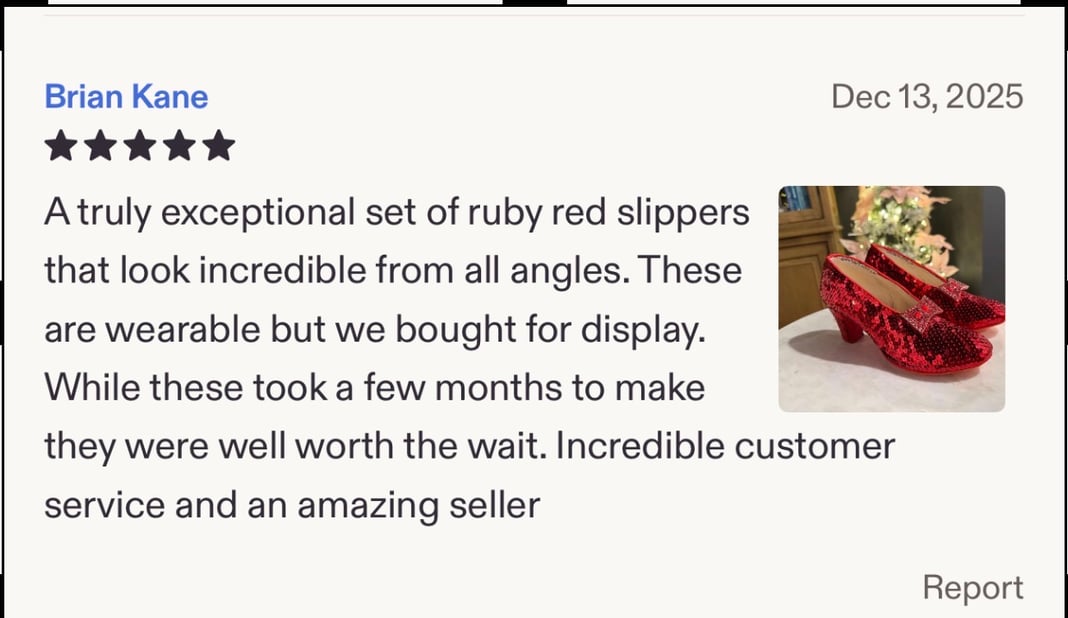Report this review
This screenshot has width=1068, height=618.
click(972, 587)
